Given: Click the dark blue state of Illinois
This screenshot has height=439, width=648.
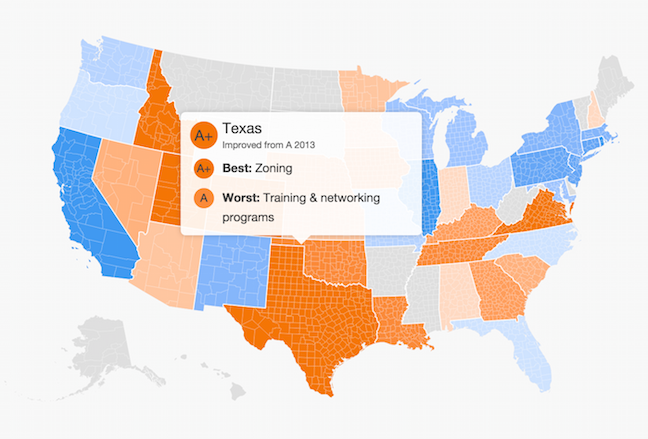Looking at the screenshot, I should pos(429,194).
